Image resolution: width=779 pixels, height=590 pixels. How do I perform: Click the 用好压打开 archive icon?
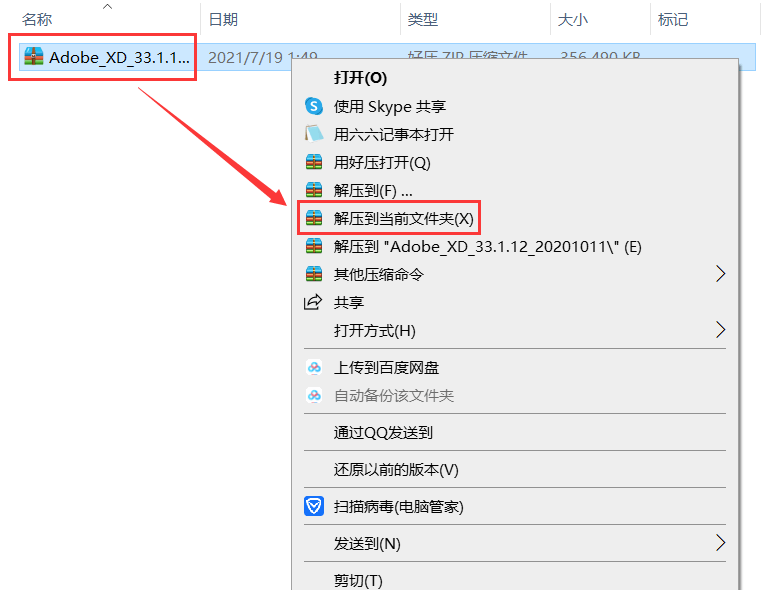point(313,162)
